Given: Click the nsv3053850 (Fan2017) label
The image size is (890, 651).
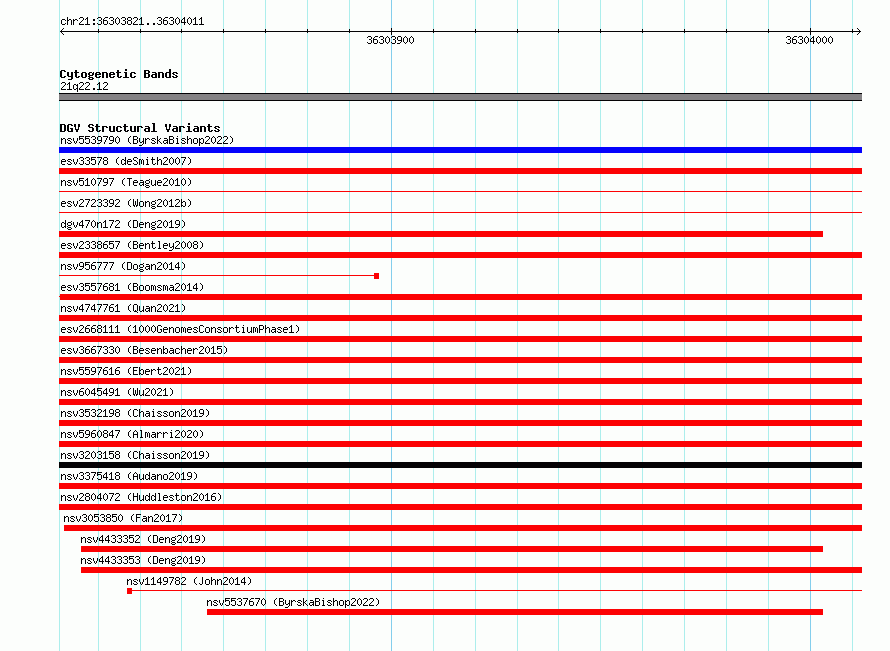Looking at the screenshot, I should coord(123,518).
